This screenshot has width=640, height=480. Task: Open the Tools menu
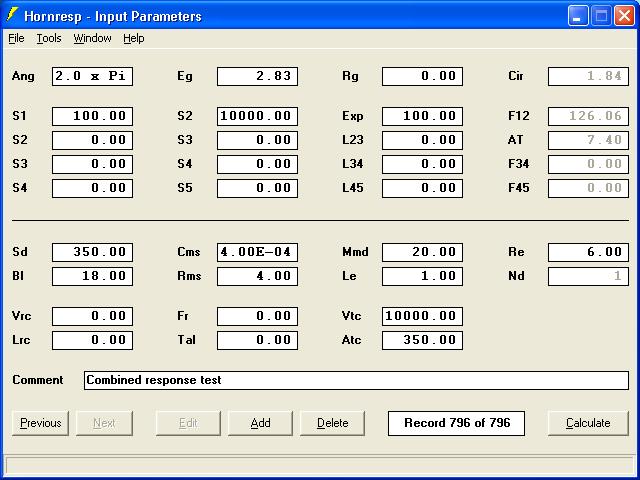[x=49, y=38]
